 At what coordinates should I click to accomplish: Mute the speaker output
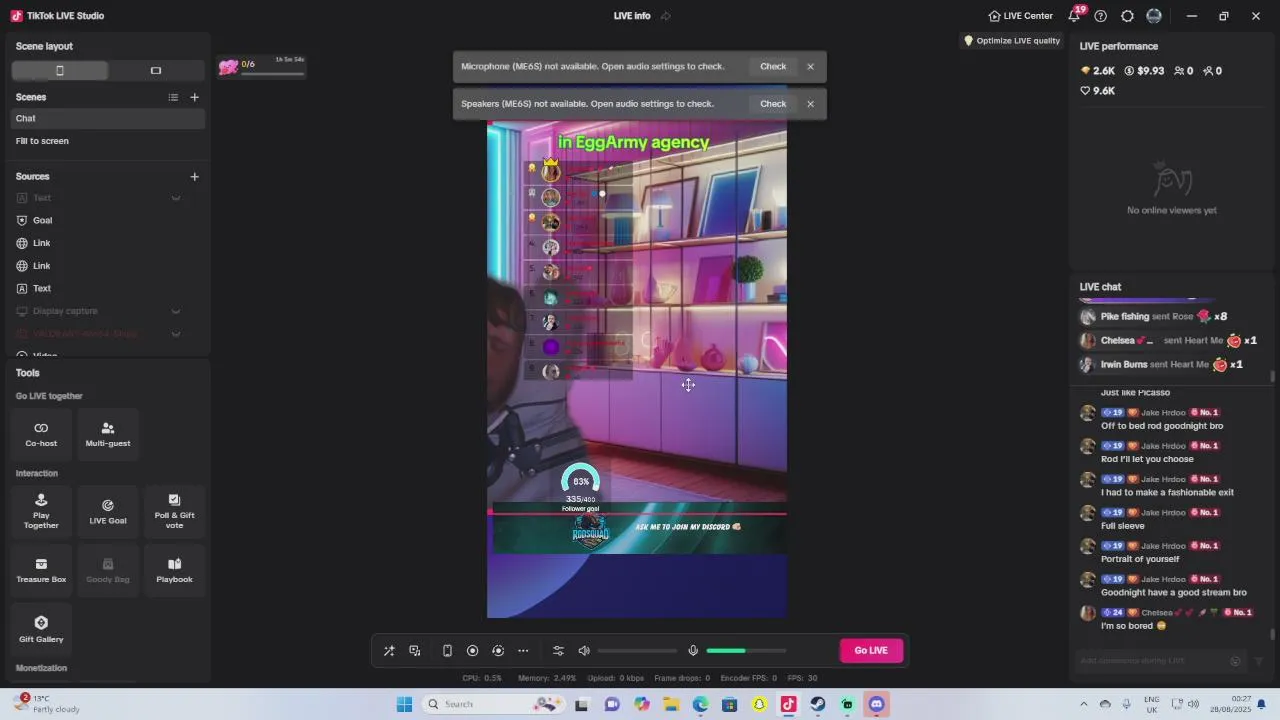(584, 651)
